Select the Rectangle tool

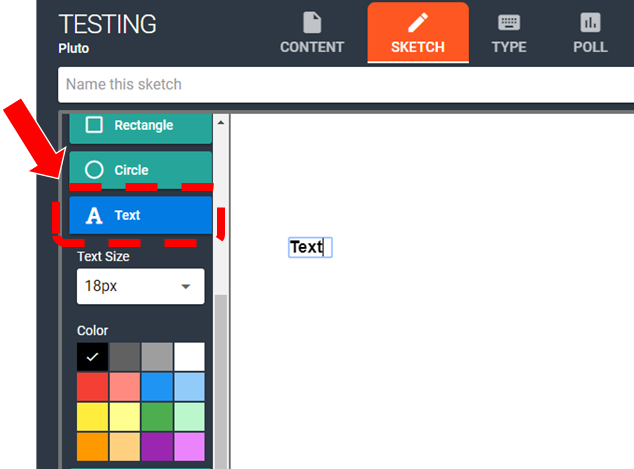click(x=141, y=128)
